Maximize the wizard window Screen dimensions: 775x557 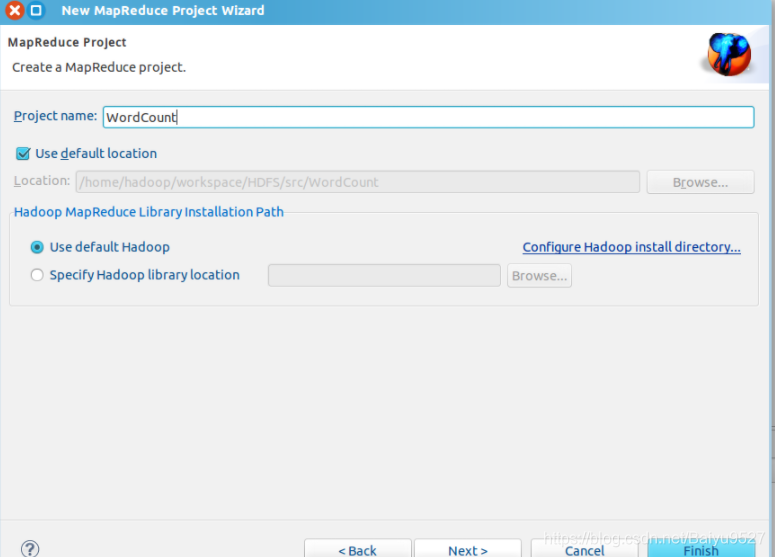coord(36,10)
